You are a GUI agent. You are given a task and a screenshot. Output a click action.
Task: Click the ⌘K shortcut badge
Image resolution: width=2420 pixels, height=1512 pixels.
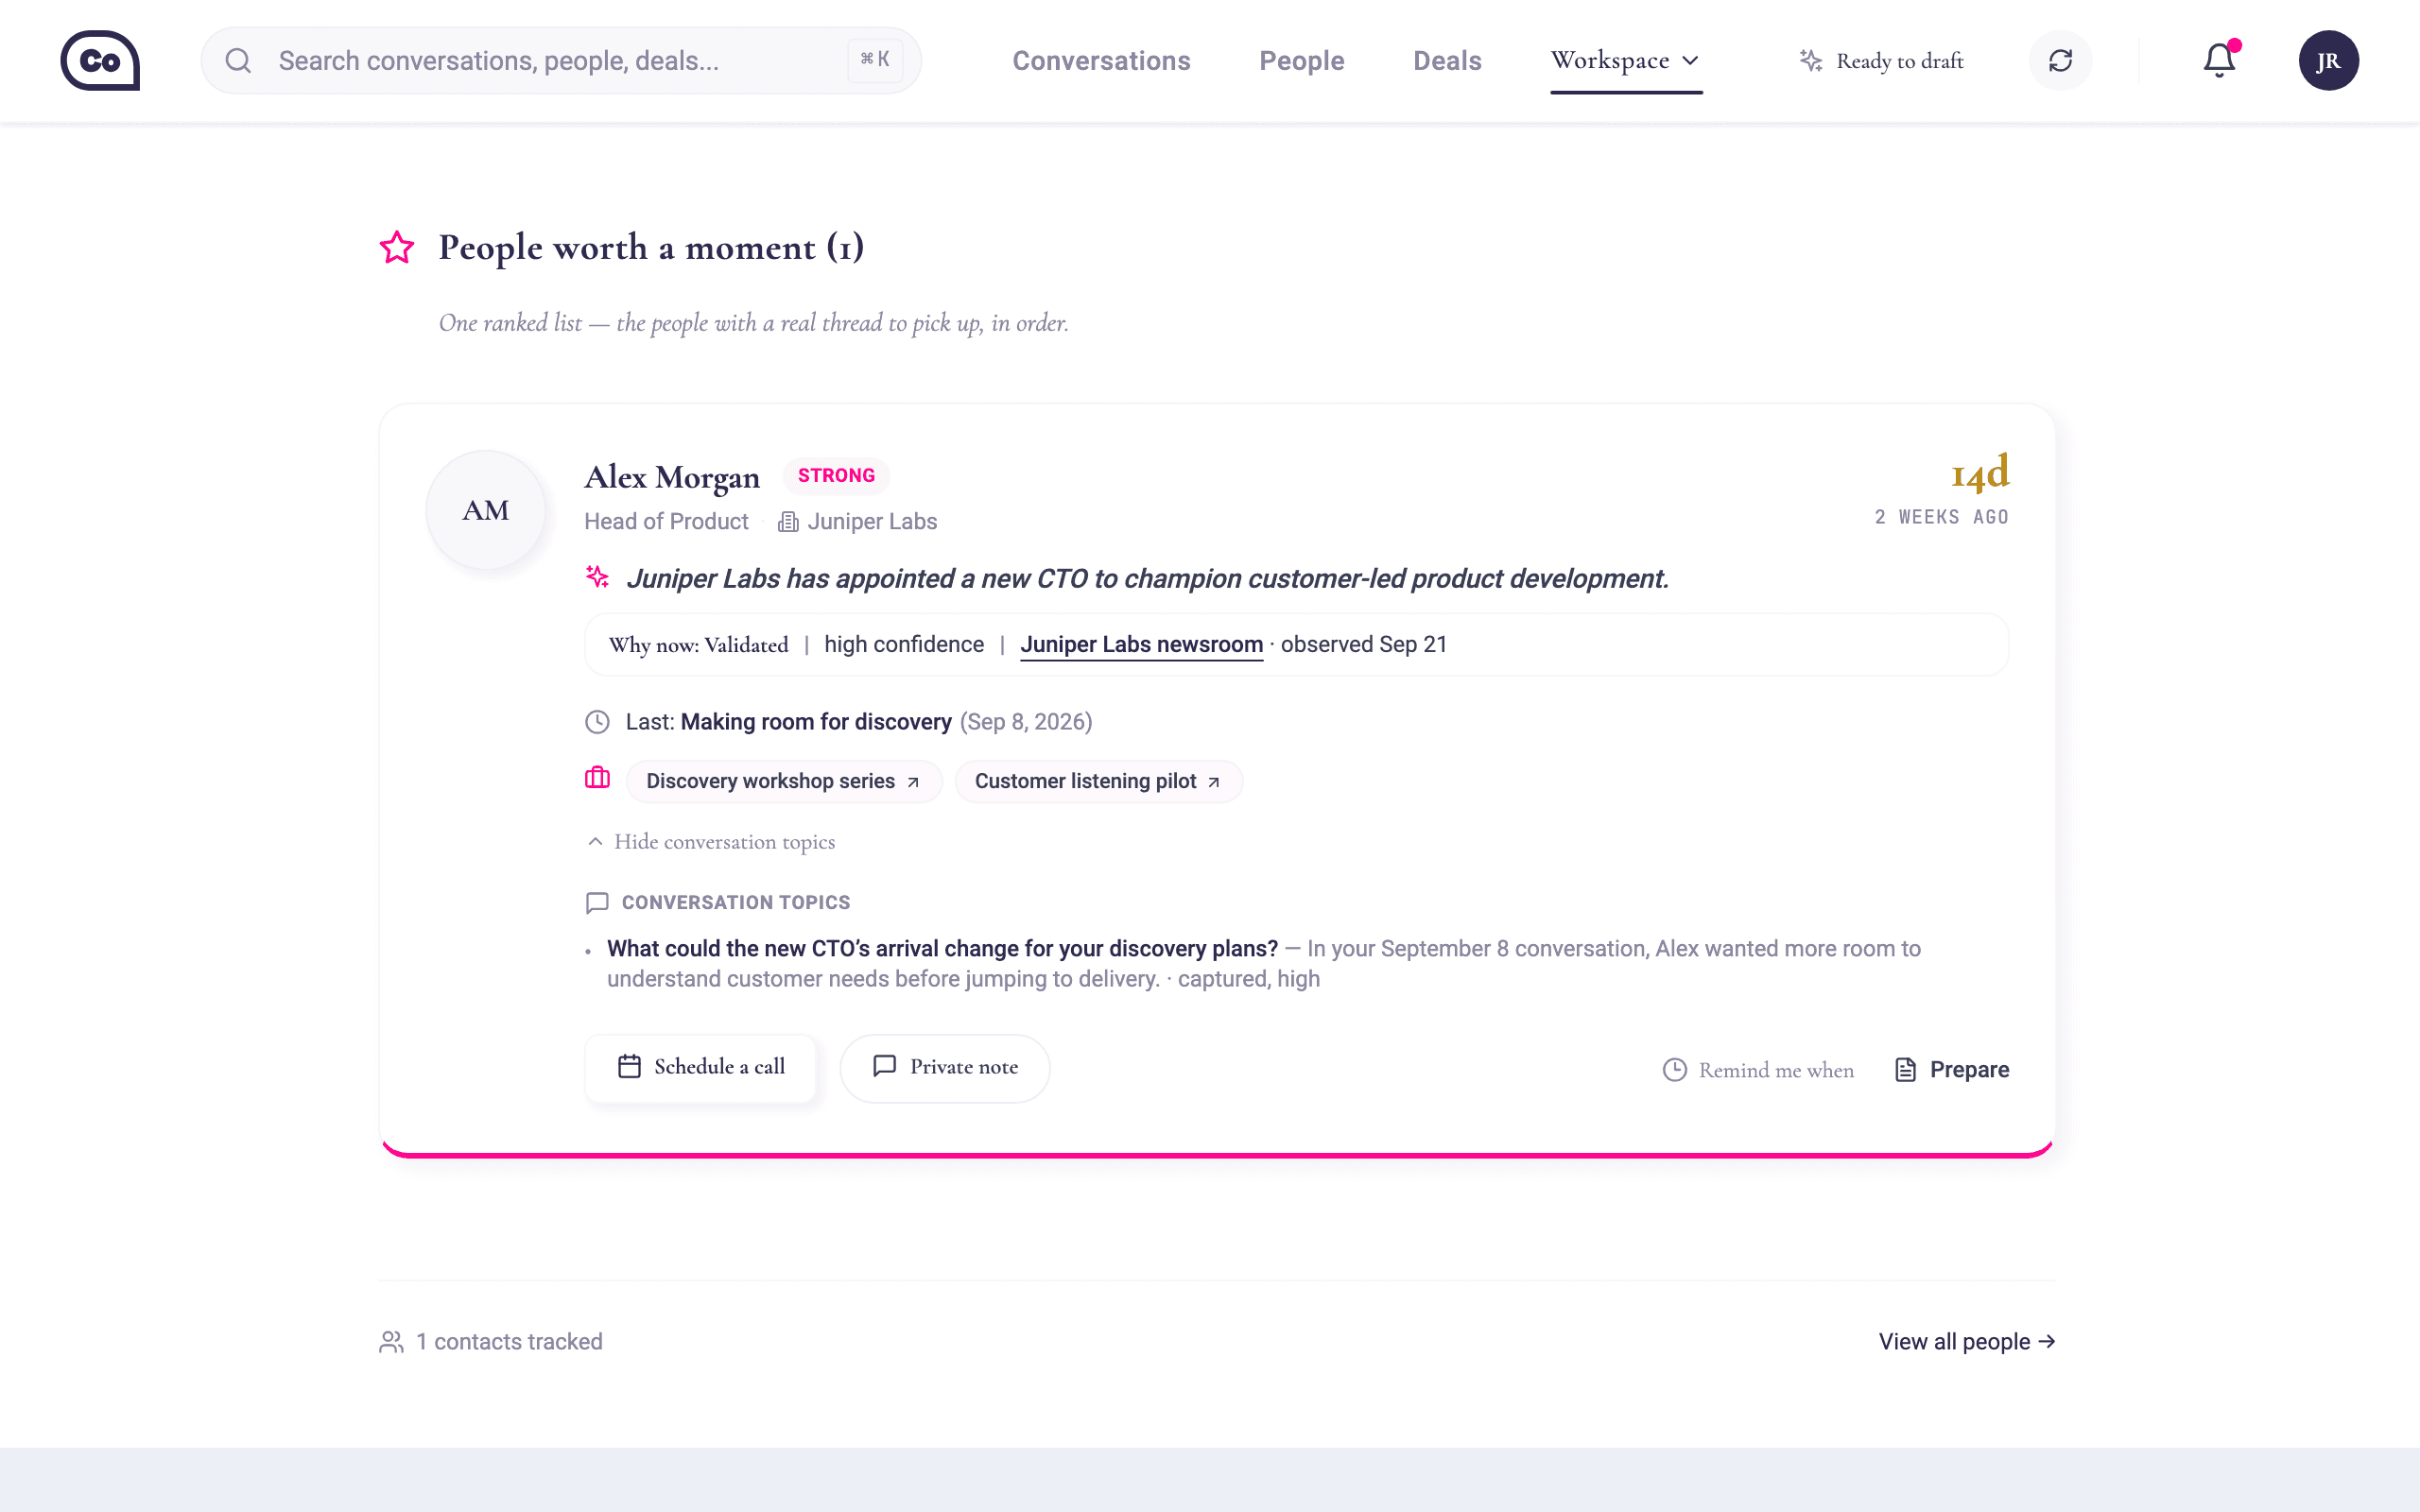875,60
